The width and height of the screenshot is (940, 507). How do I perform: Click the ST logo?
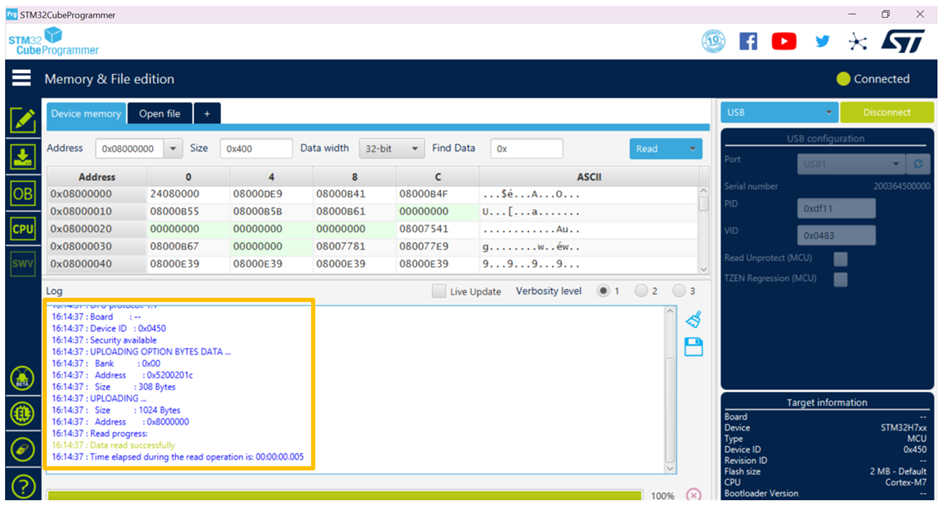[x=903, y=41]
